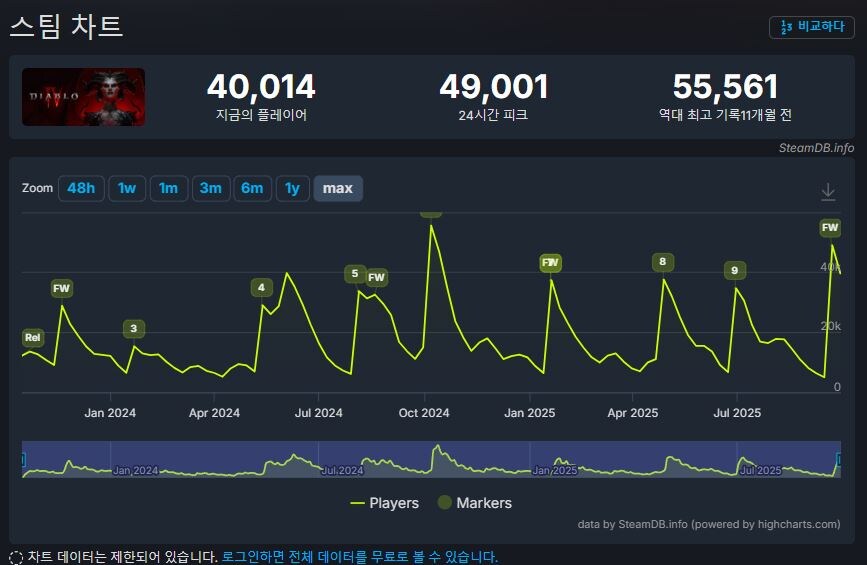867x565 pixels.
Task: Click the data by SteamDB.info highcharts credit
Action: point(709,524)
